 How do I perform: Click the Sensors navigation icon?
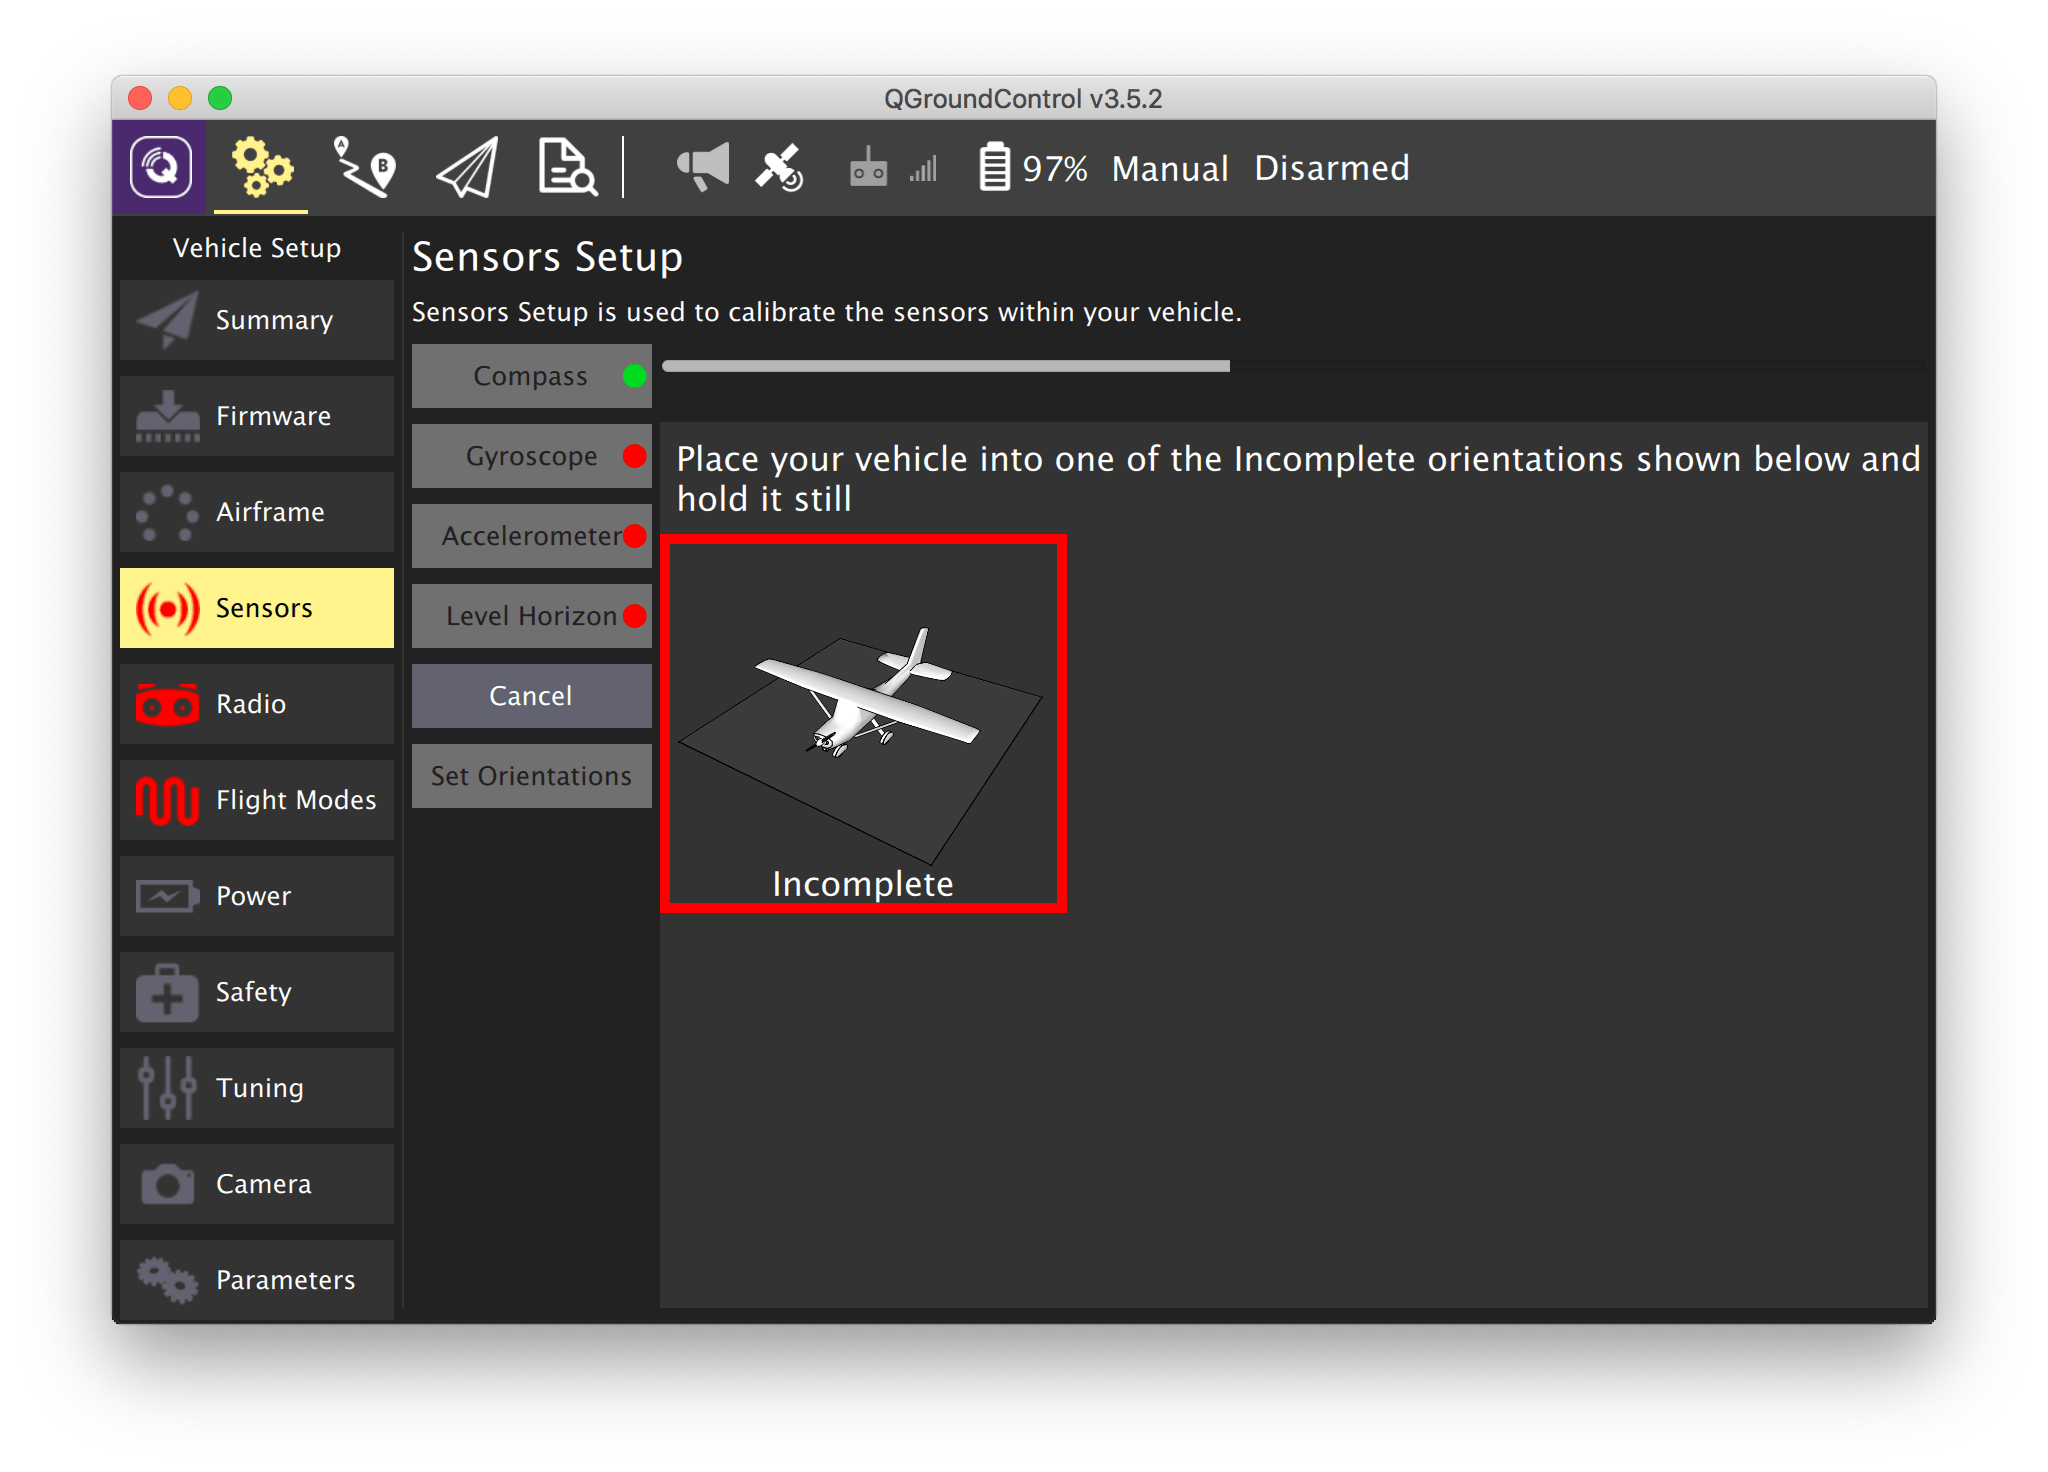tap(173, 609)
